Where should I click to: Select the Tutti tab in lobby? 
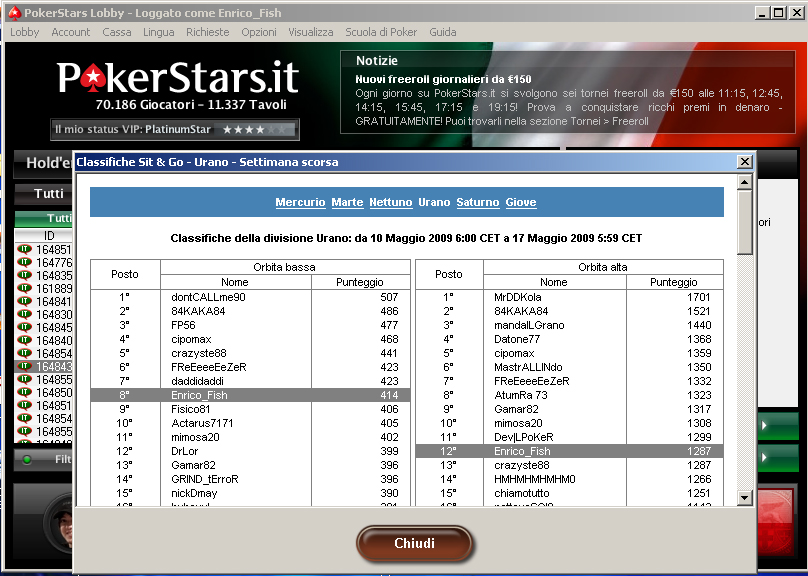[48, 194]
